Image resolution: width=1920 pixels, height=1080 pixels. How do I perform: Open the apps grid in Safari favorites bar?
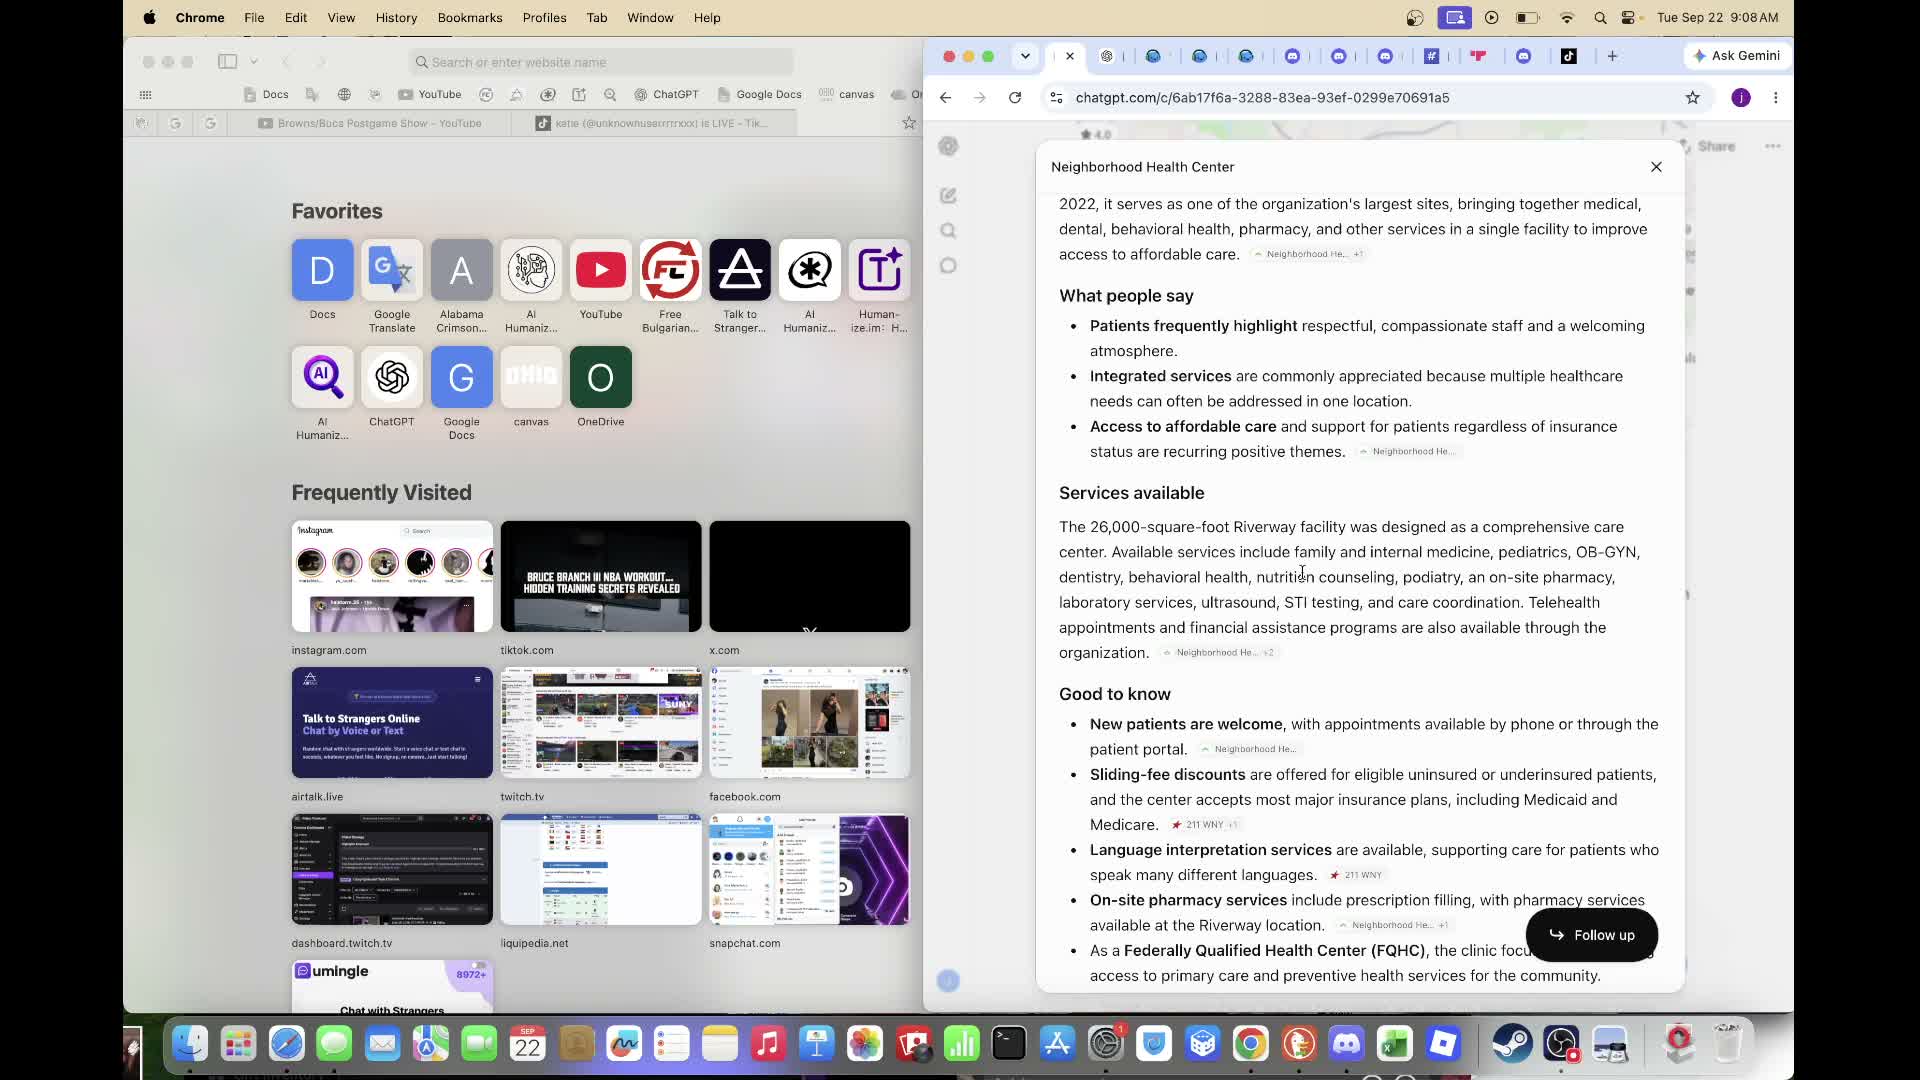[145, 94]
